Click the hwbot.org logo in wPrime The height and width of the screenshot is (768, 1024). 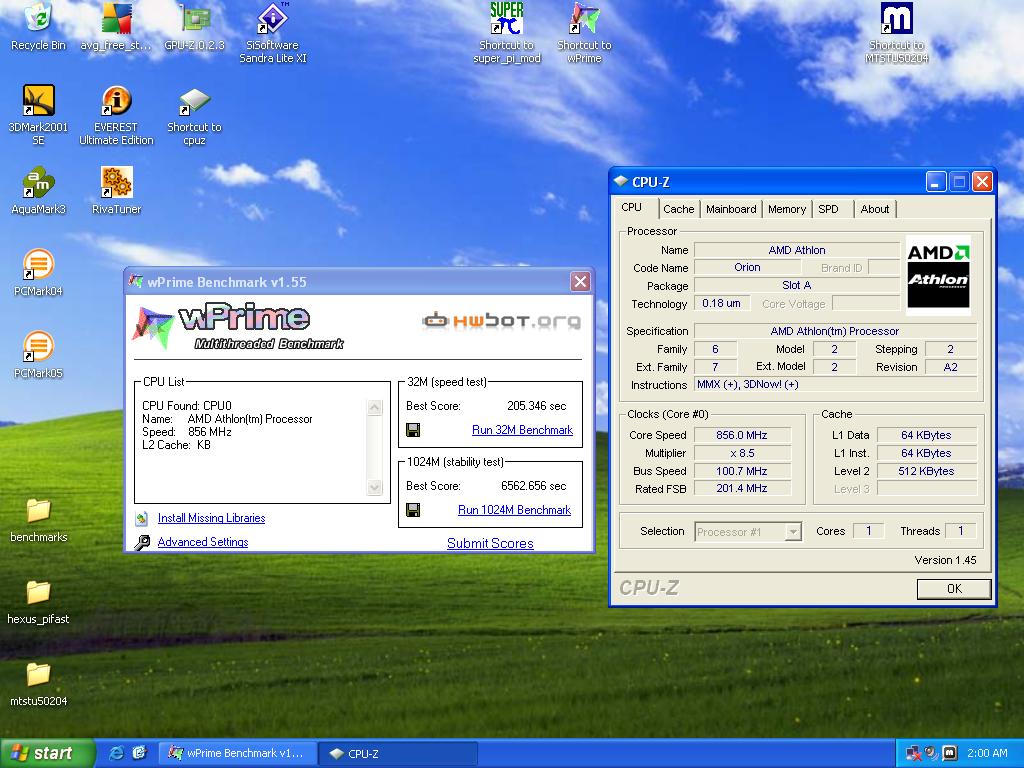(502, 321)
